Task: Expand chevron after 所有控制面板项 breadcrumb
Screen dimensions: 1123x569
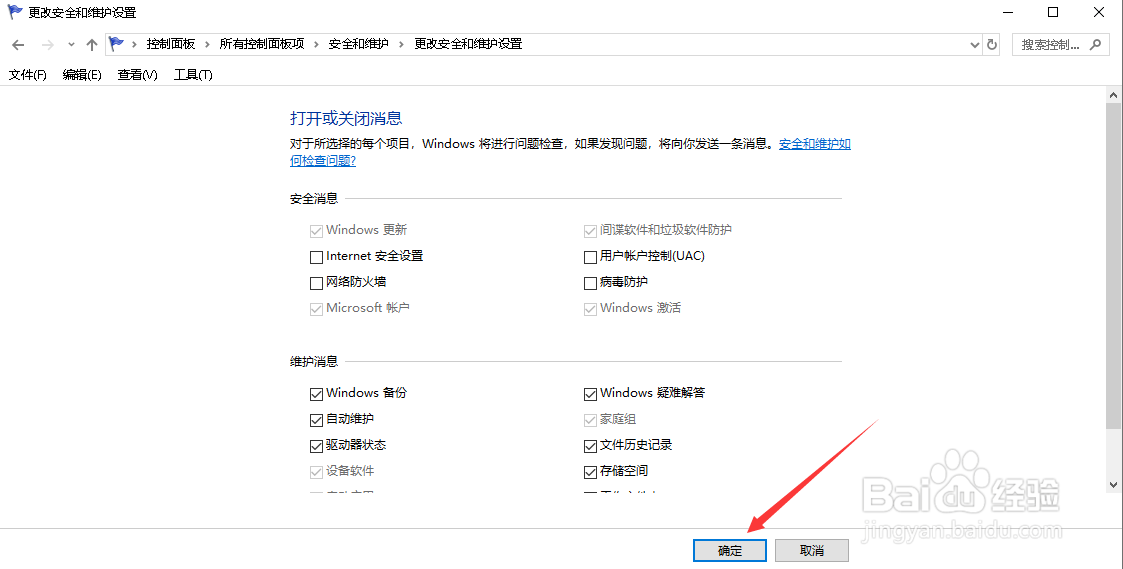Action: (316, 44)
